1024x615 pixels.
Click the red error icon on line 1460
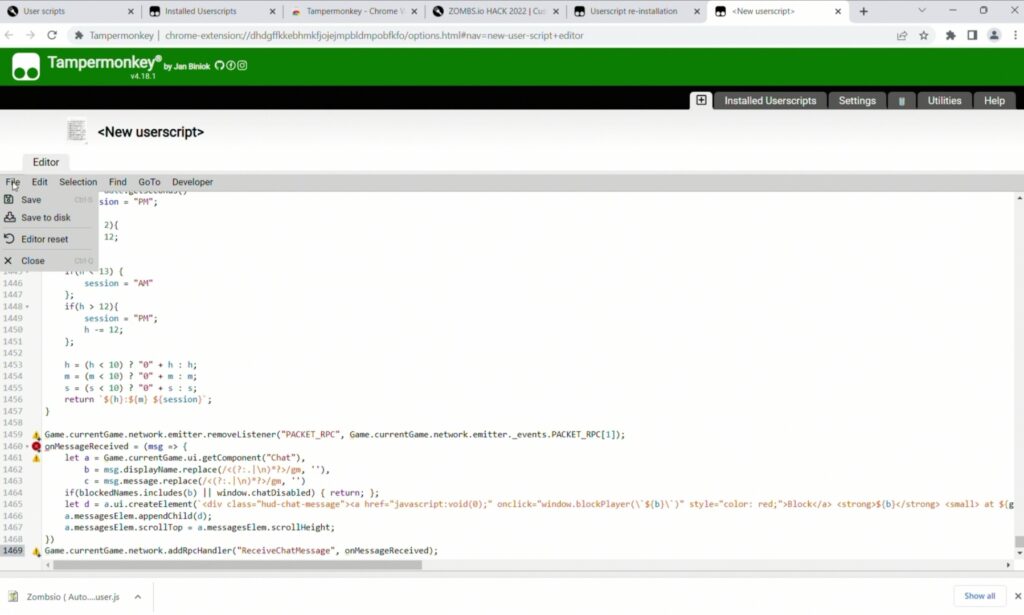pos(37,447)
